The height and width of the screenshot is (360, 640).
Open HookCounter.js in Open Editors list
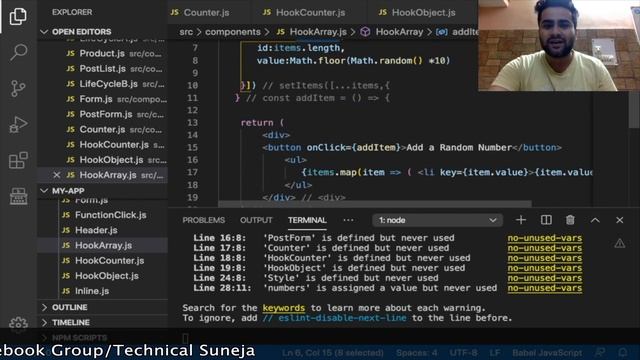tap(102, 144)
